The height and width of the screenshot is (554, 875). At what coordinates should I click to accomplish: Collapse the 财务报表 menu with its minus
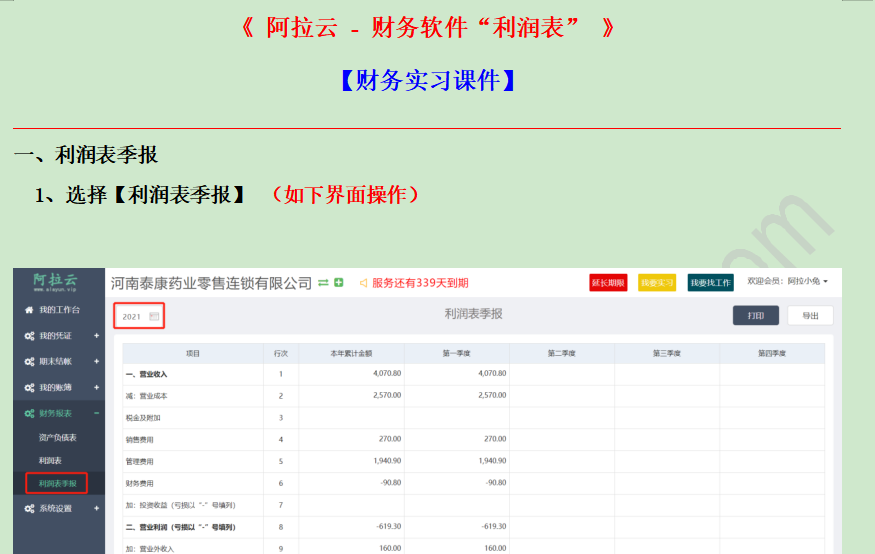click(x=97, y=413)
